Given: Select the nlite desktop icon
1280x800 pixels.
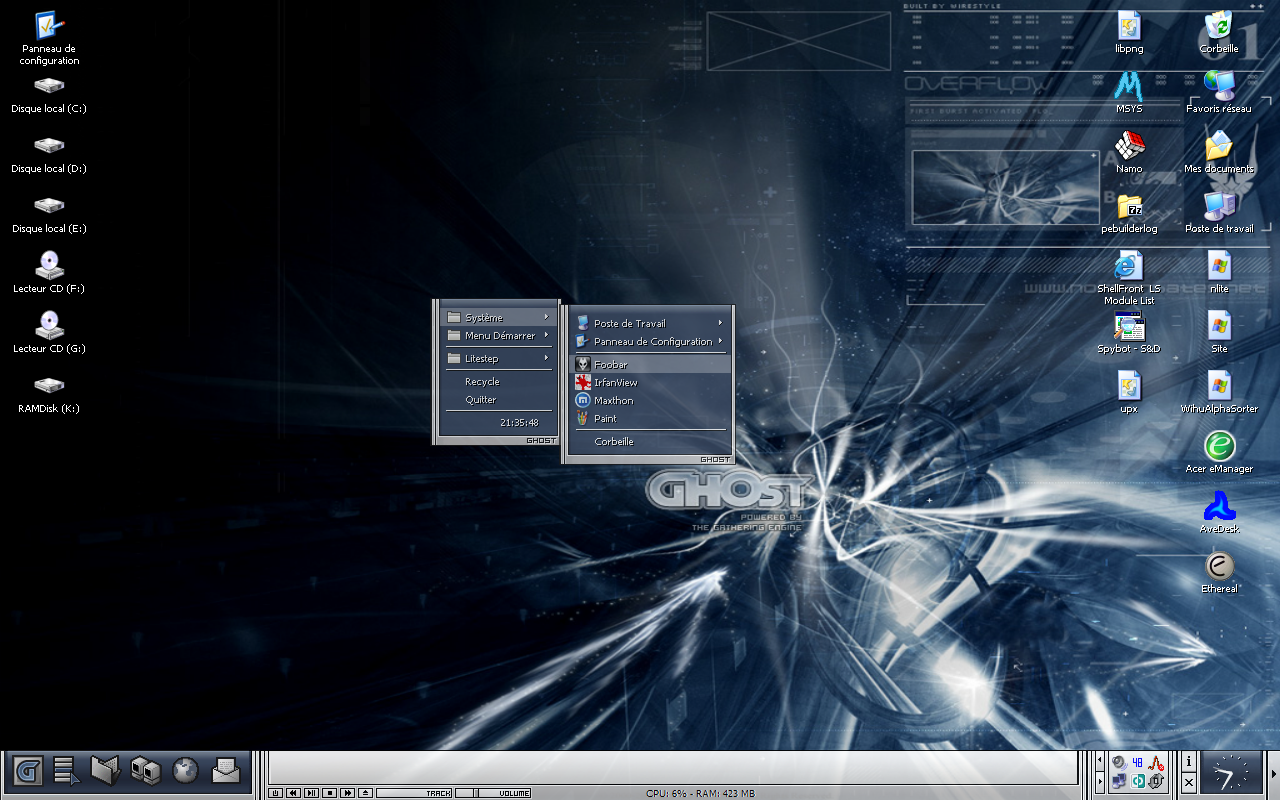Looking at the screenshot, I should tap(1219, 272).
